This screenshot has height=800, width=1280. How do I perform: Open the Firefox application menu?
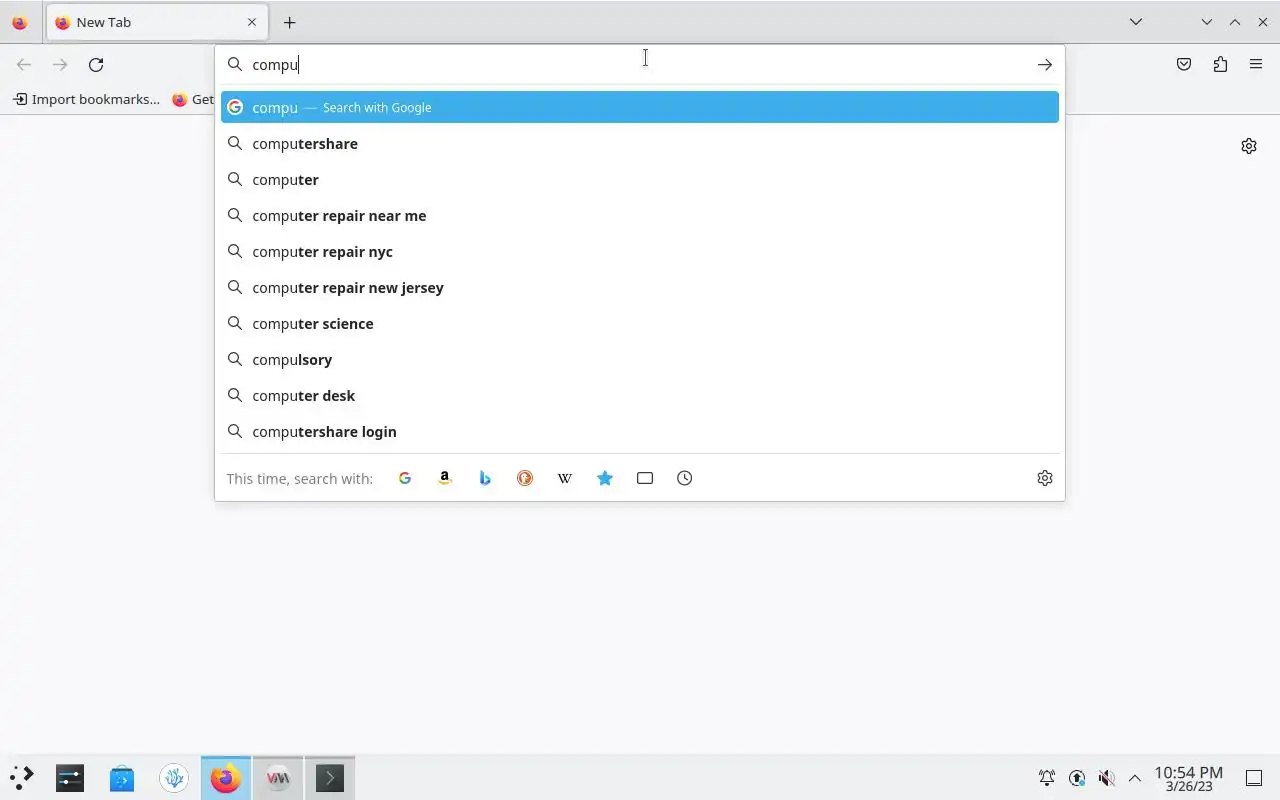(x=1256, y=65)
